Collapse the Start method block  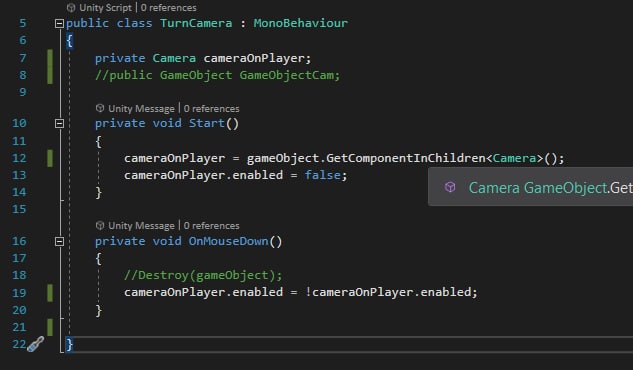[59, 123]
